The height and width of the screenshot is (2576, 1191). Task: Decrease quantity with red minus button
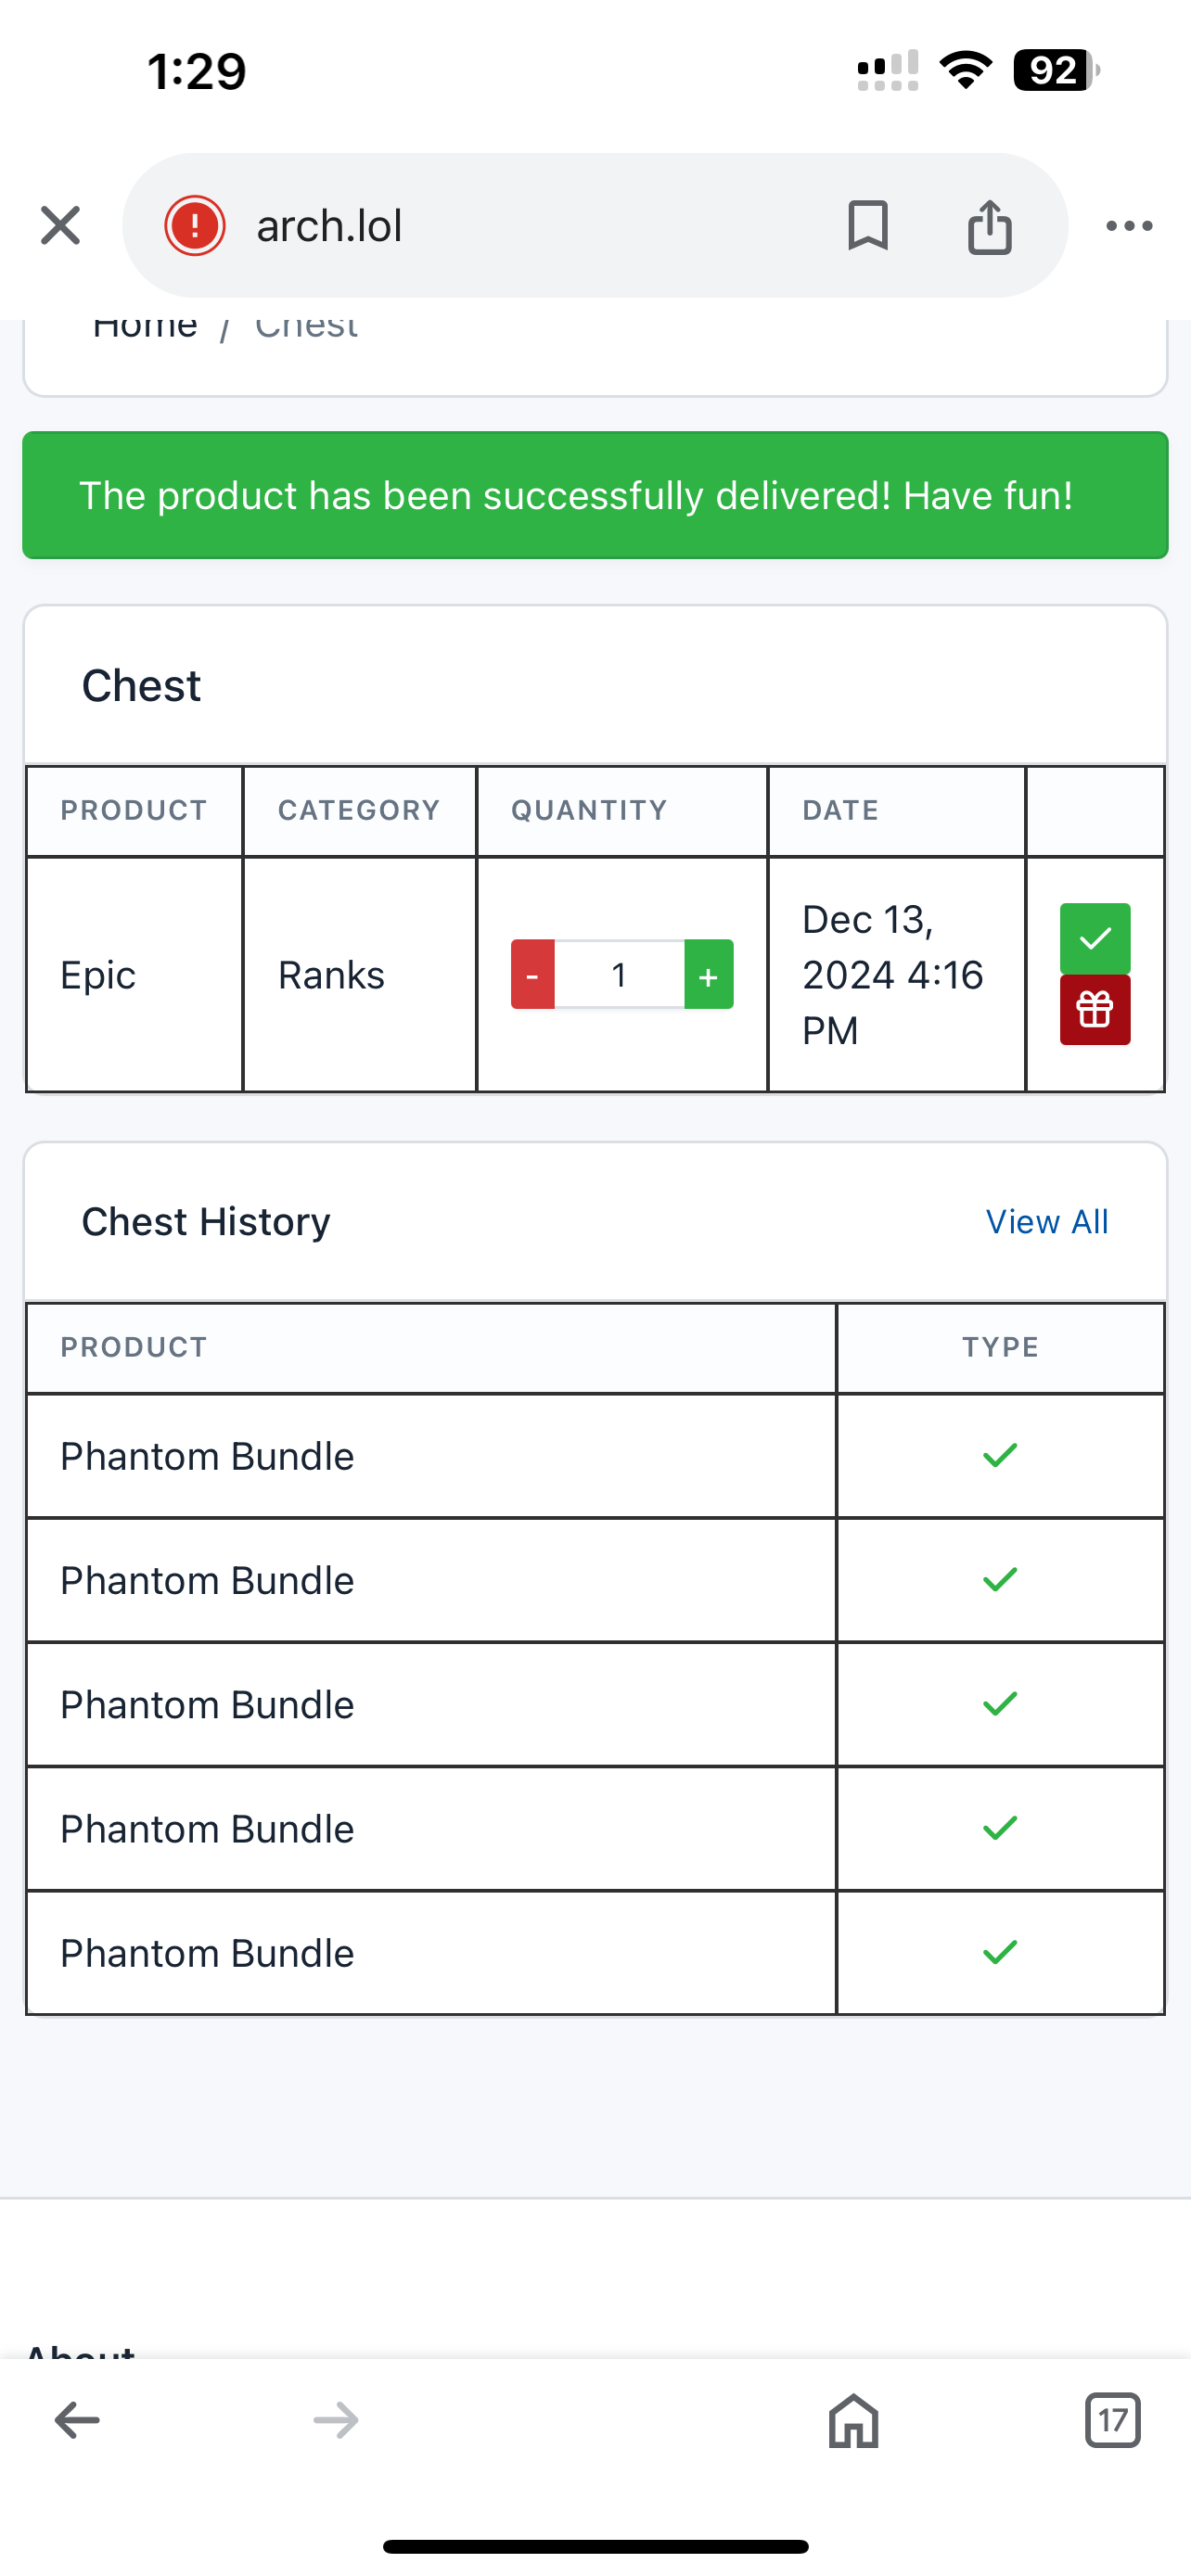coord(533,974)
